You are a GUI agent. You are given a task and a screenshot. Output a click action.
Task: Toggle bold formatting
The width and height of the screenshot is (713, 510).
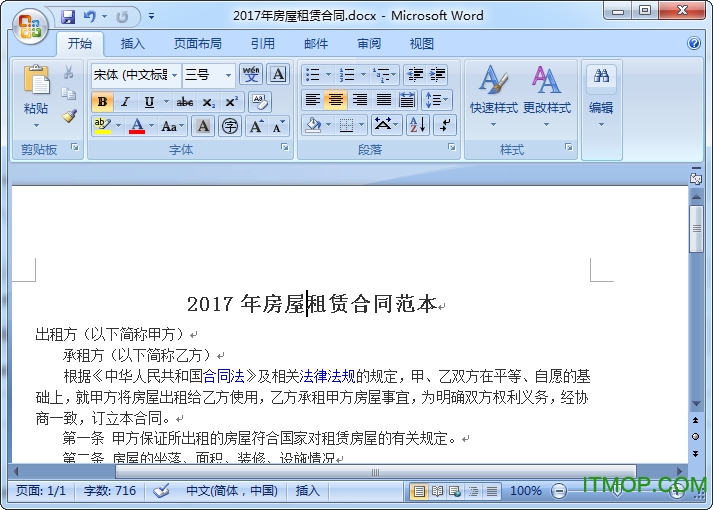102,102
